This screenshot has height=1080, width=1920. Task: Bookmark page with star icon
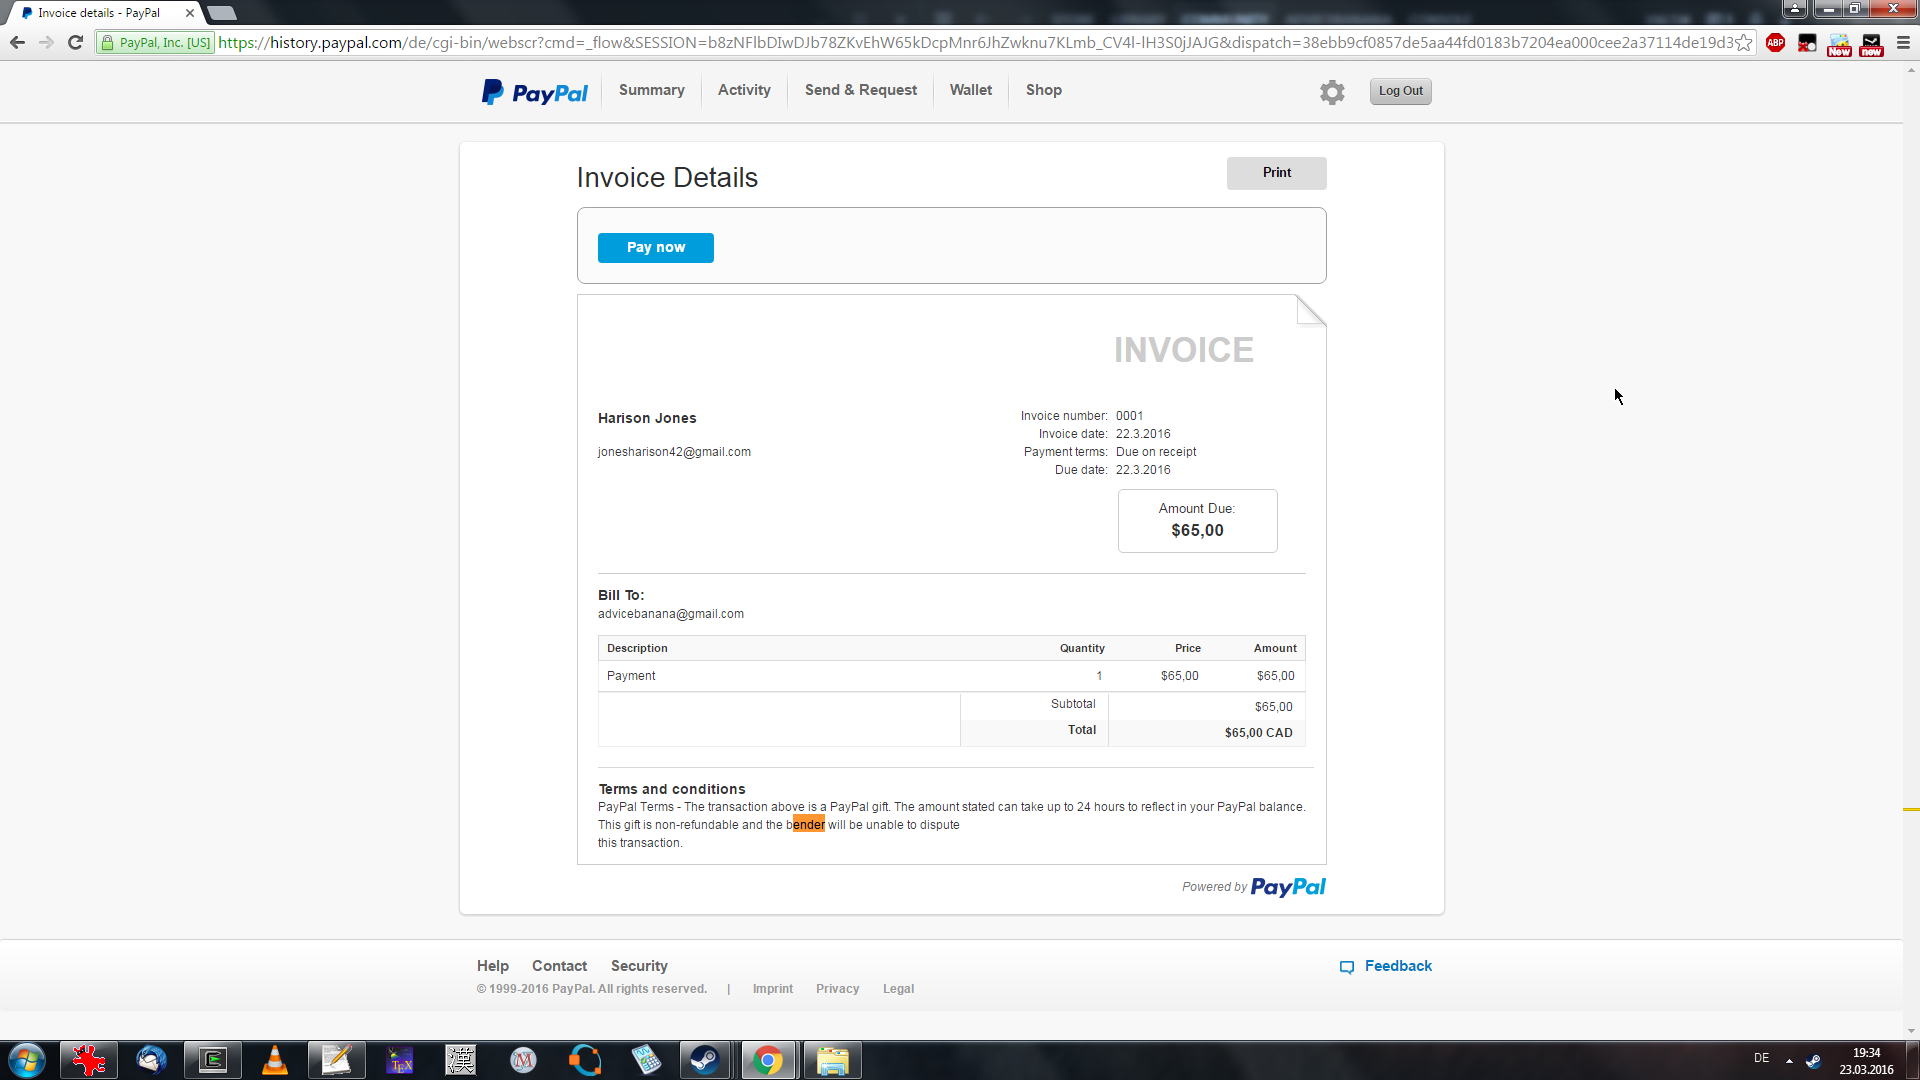[1744, 43]
